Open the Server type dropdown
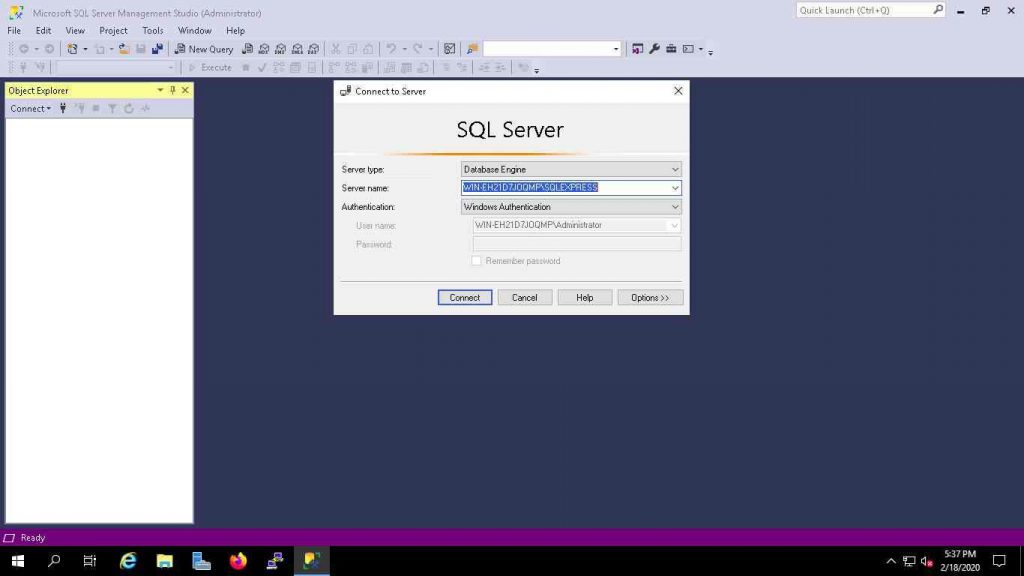1024x576 pixels. 674,169
